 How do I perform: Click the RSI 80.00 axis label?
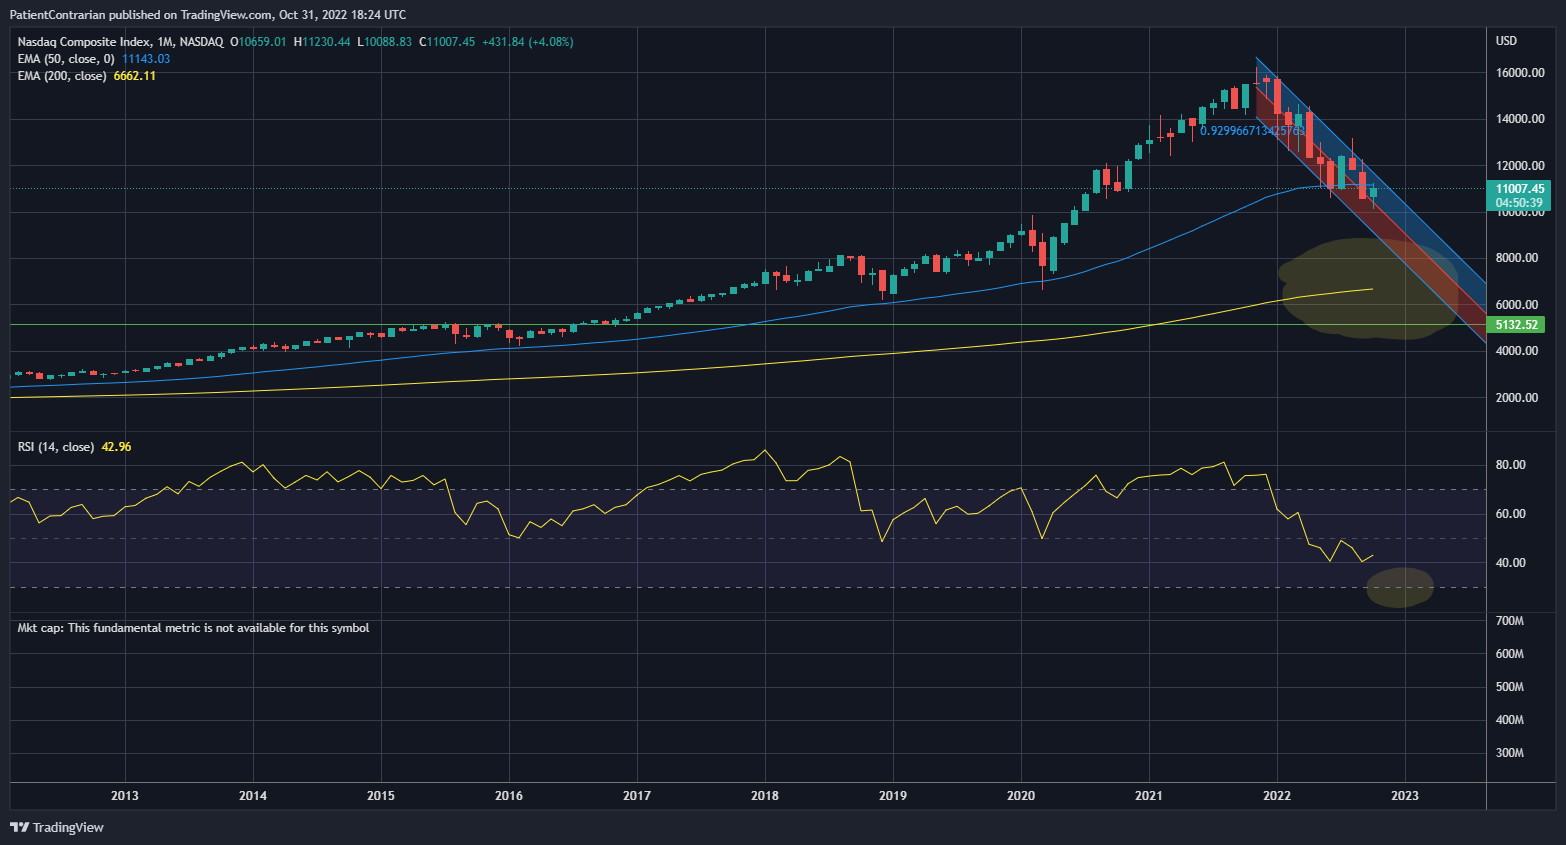click(x=1510, y=465)
